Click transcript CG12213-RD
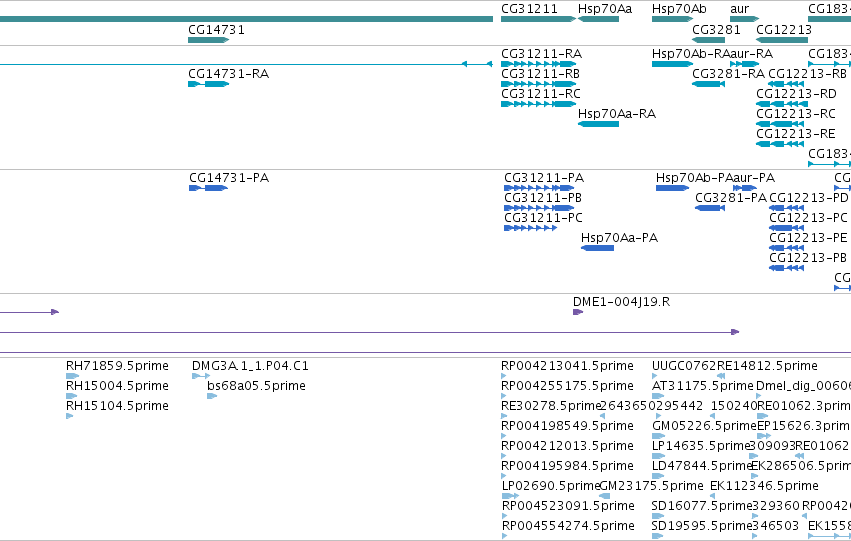851x541 pixels. [780, 104]
